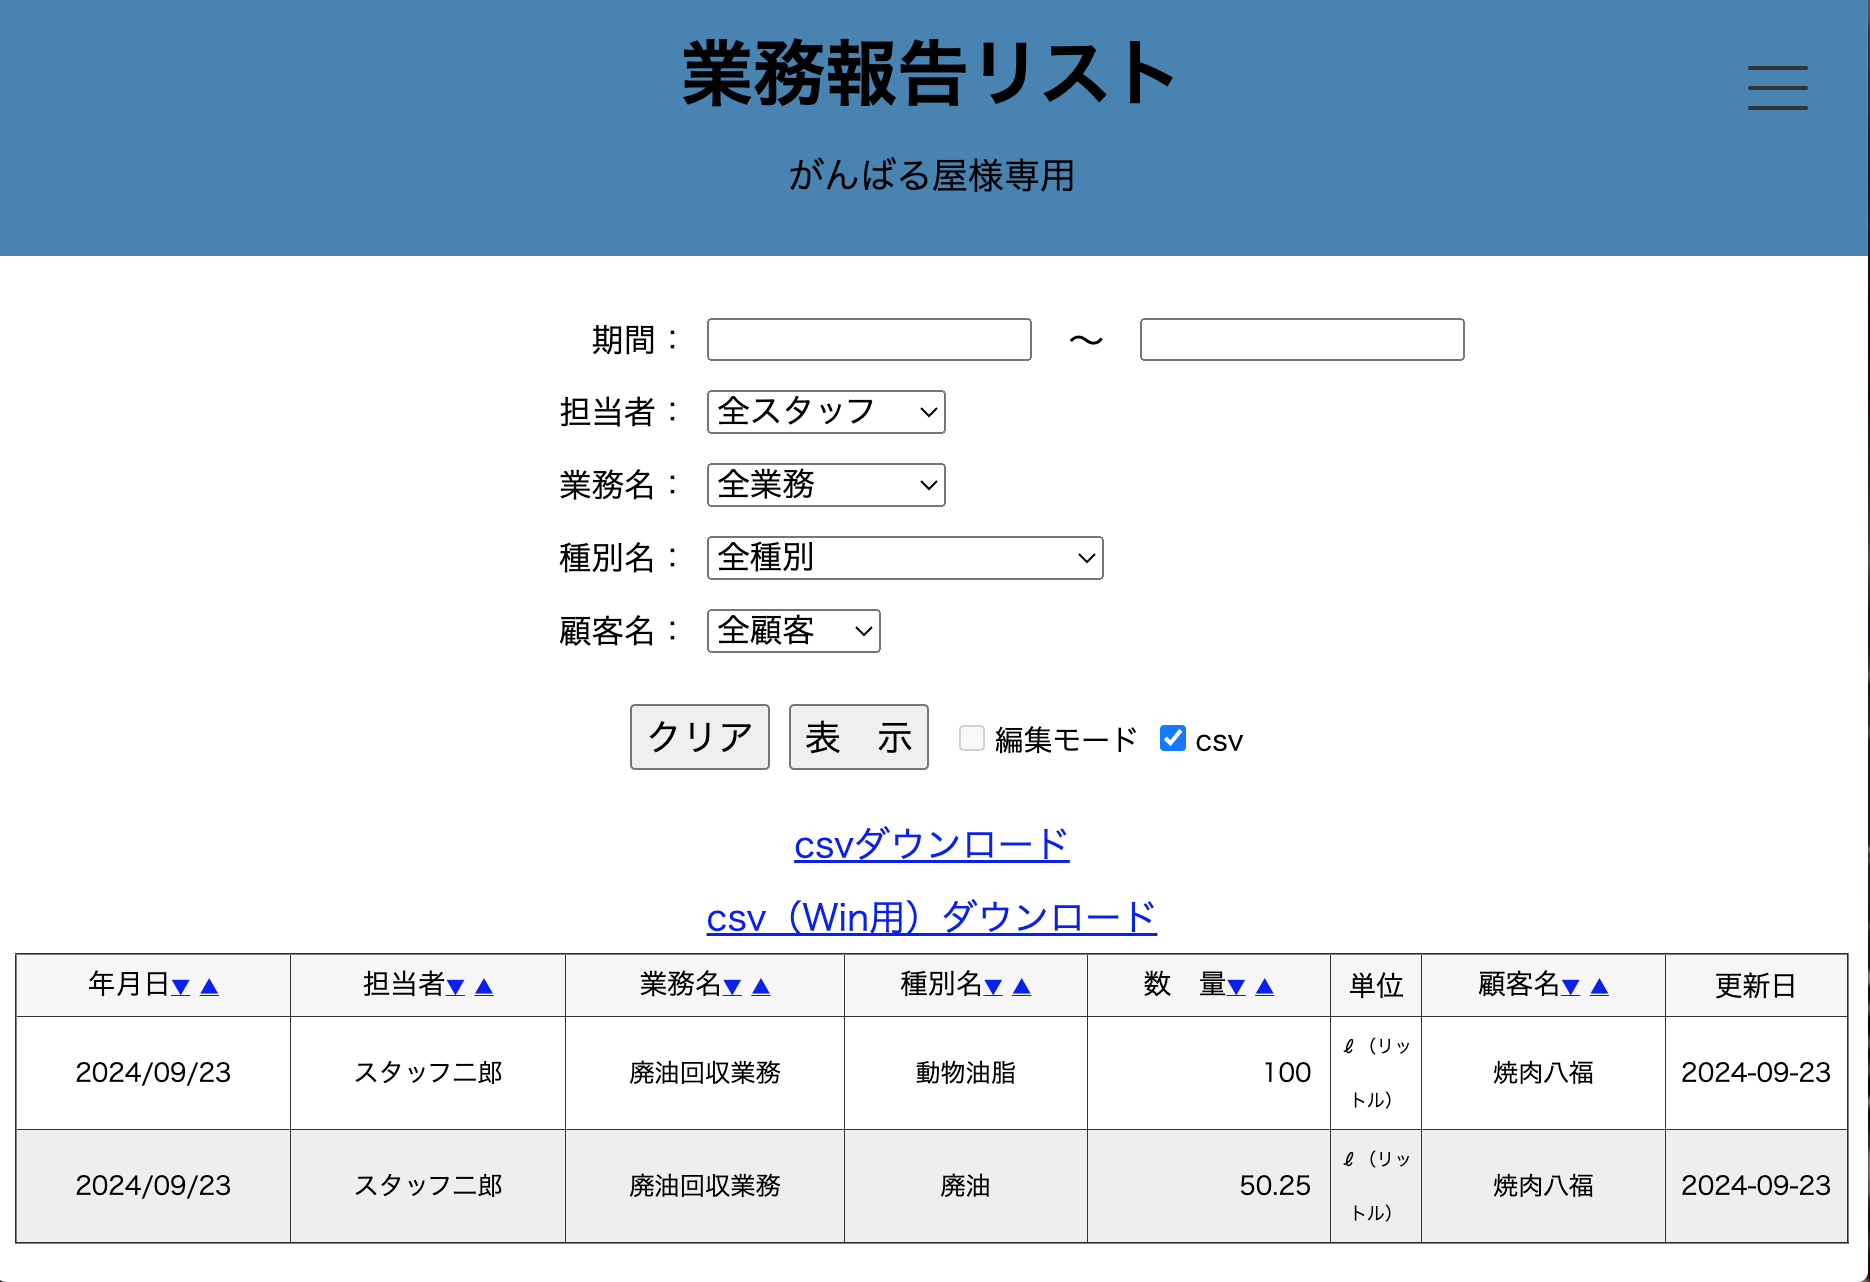
Task: Sort 顧客名 column descending with down arrow
Action: tap(1571, 987)
